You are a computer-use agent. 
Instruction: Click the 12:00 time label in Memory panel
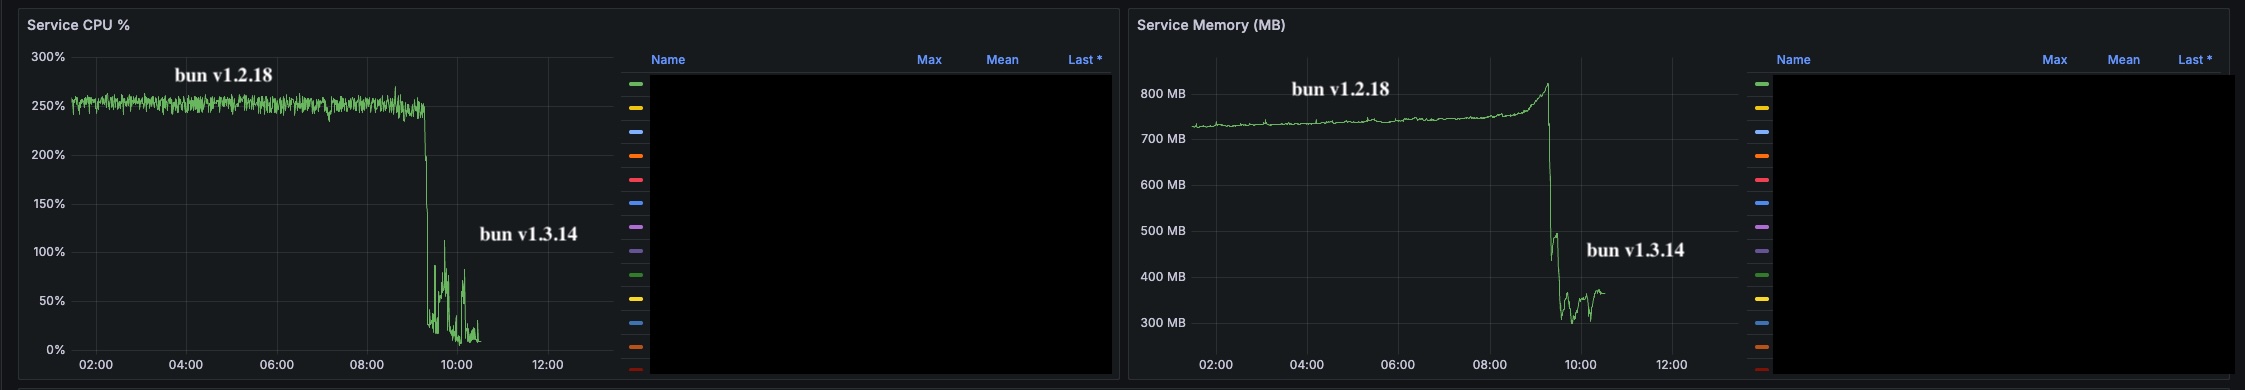tap(1672, 365)
